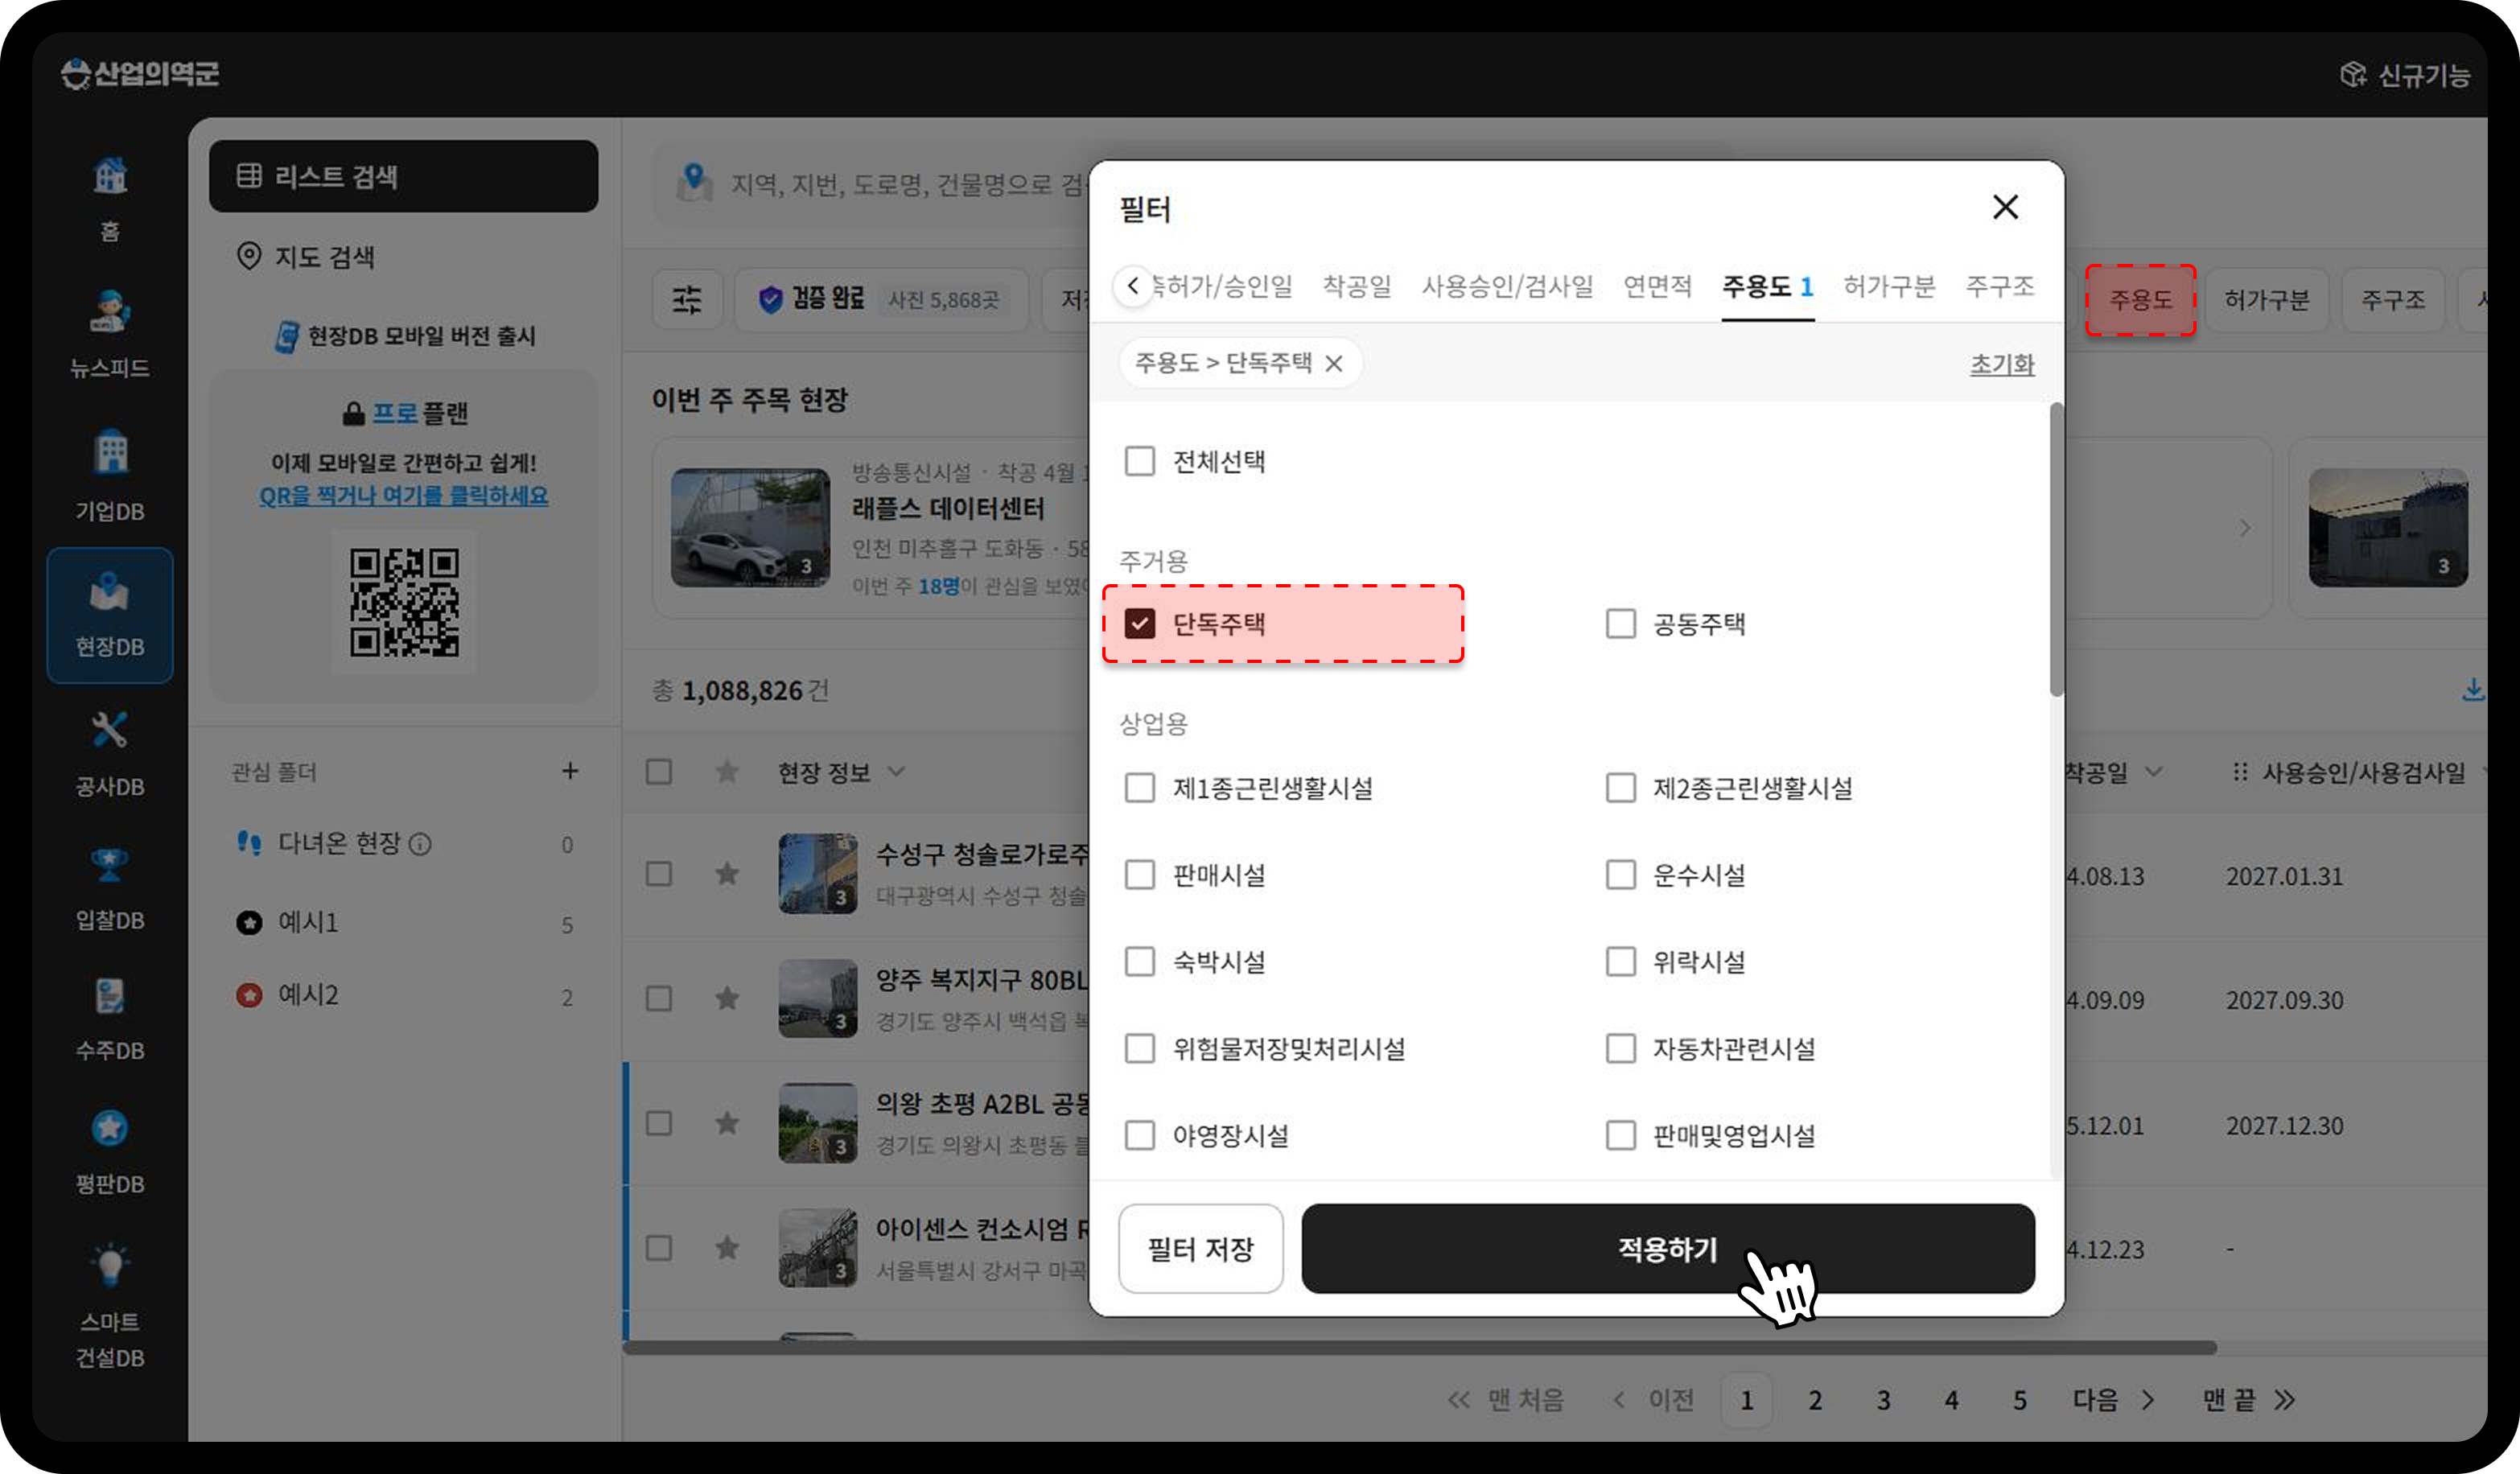
Task: Check the 전체선택 checkbox
Action: tap(1140, 461)
